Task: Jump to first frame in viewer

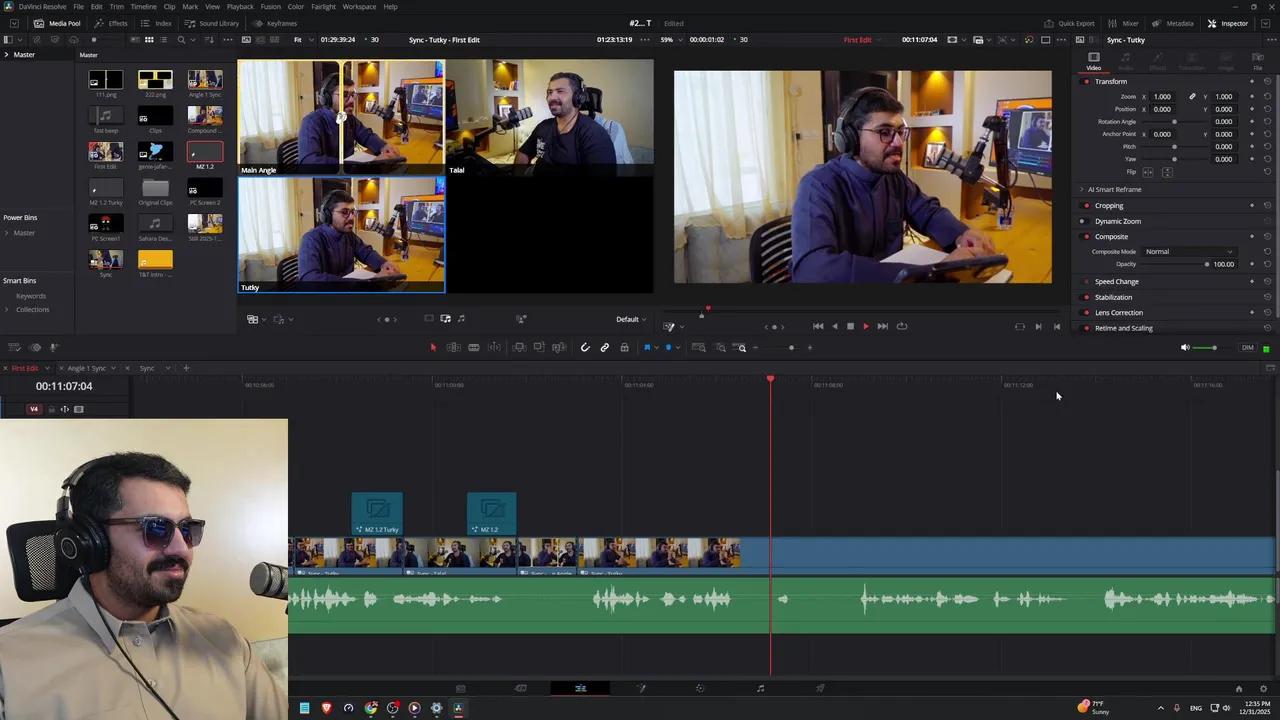Action: [818, 326]
